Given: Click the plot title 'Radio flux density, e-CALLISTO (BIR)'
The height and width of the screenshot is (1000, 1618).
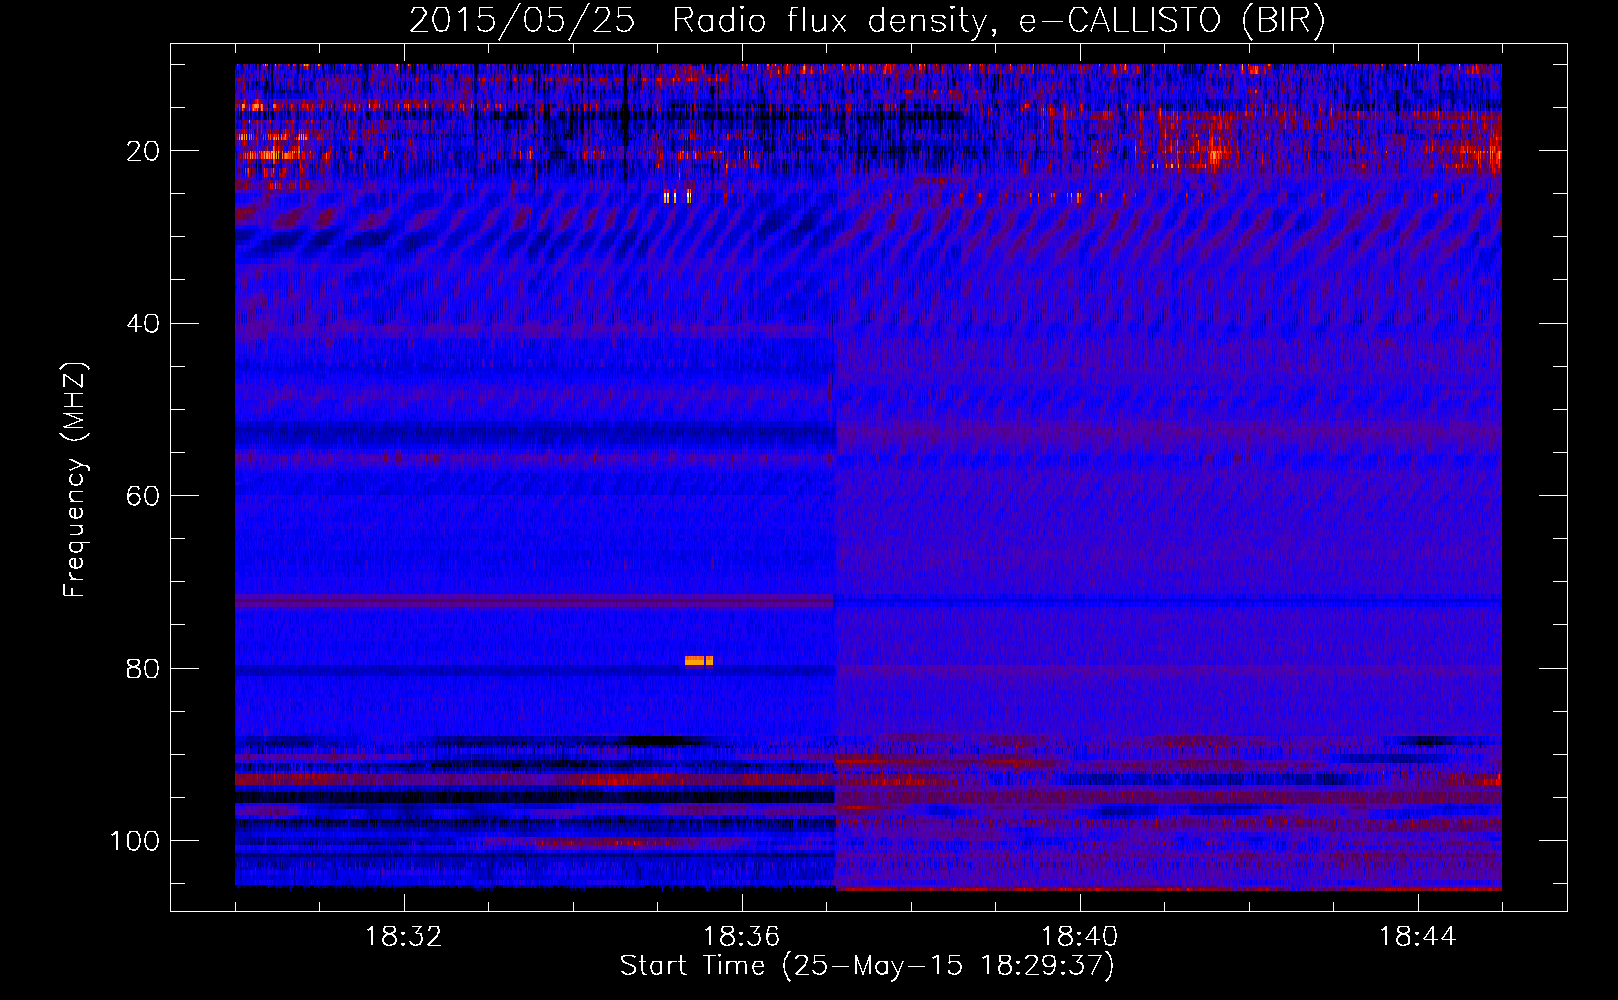Looking at the screenshot, I should point(999,21).
